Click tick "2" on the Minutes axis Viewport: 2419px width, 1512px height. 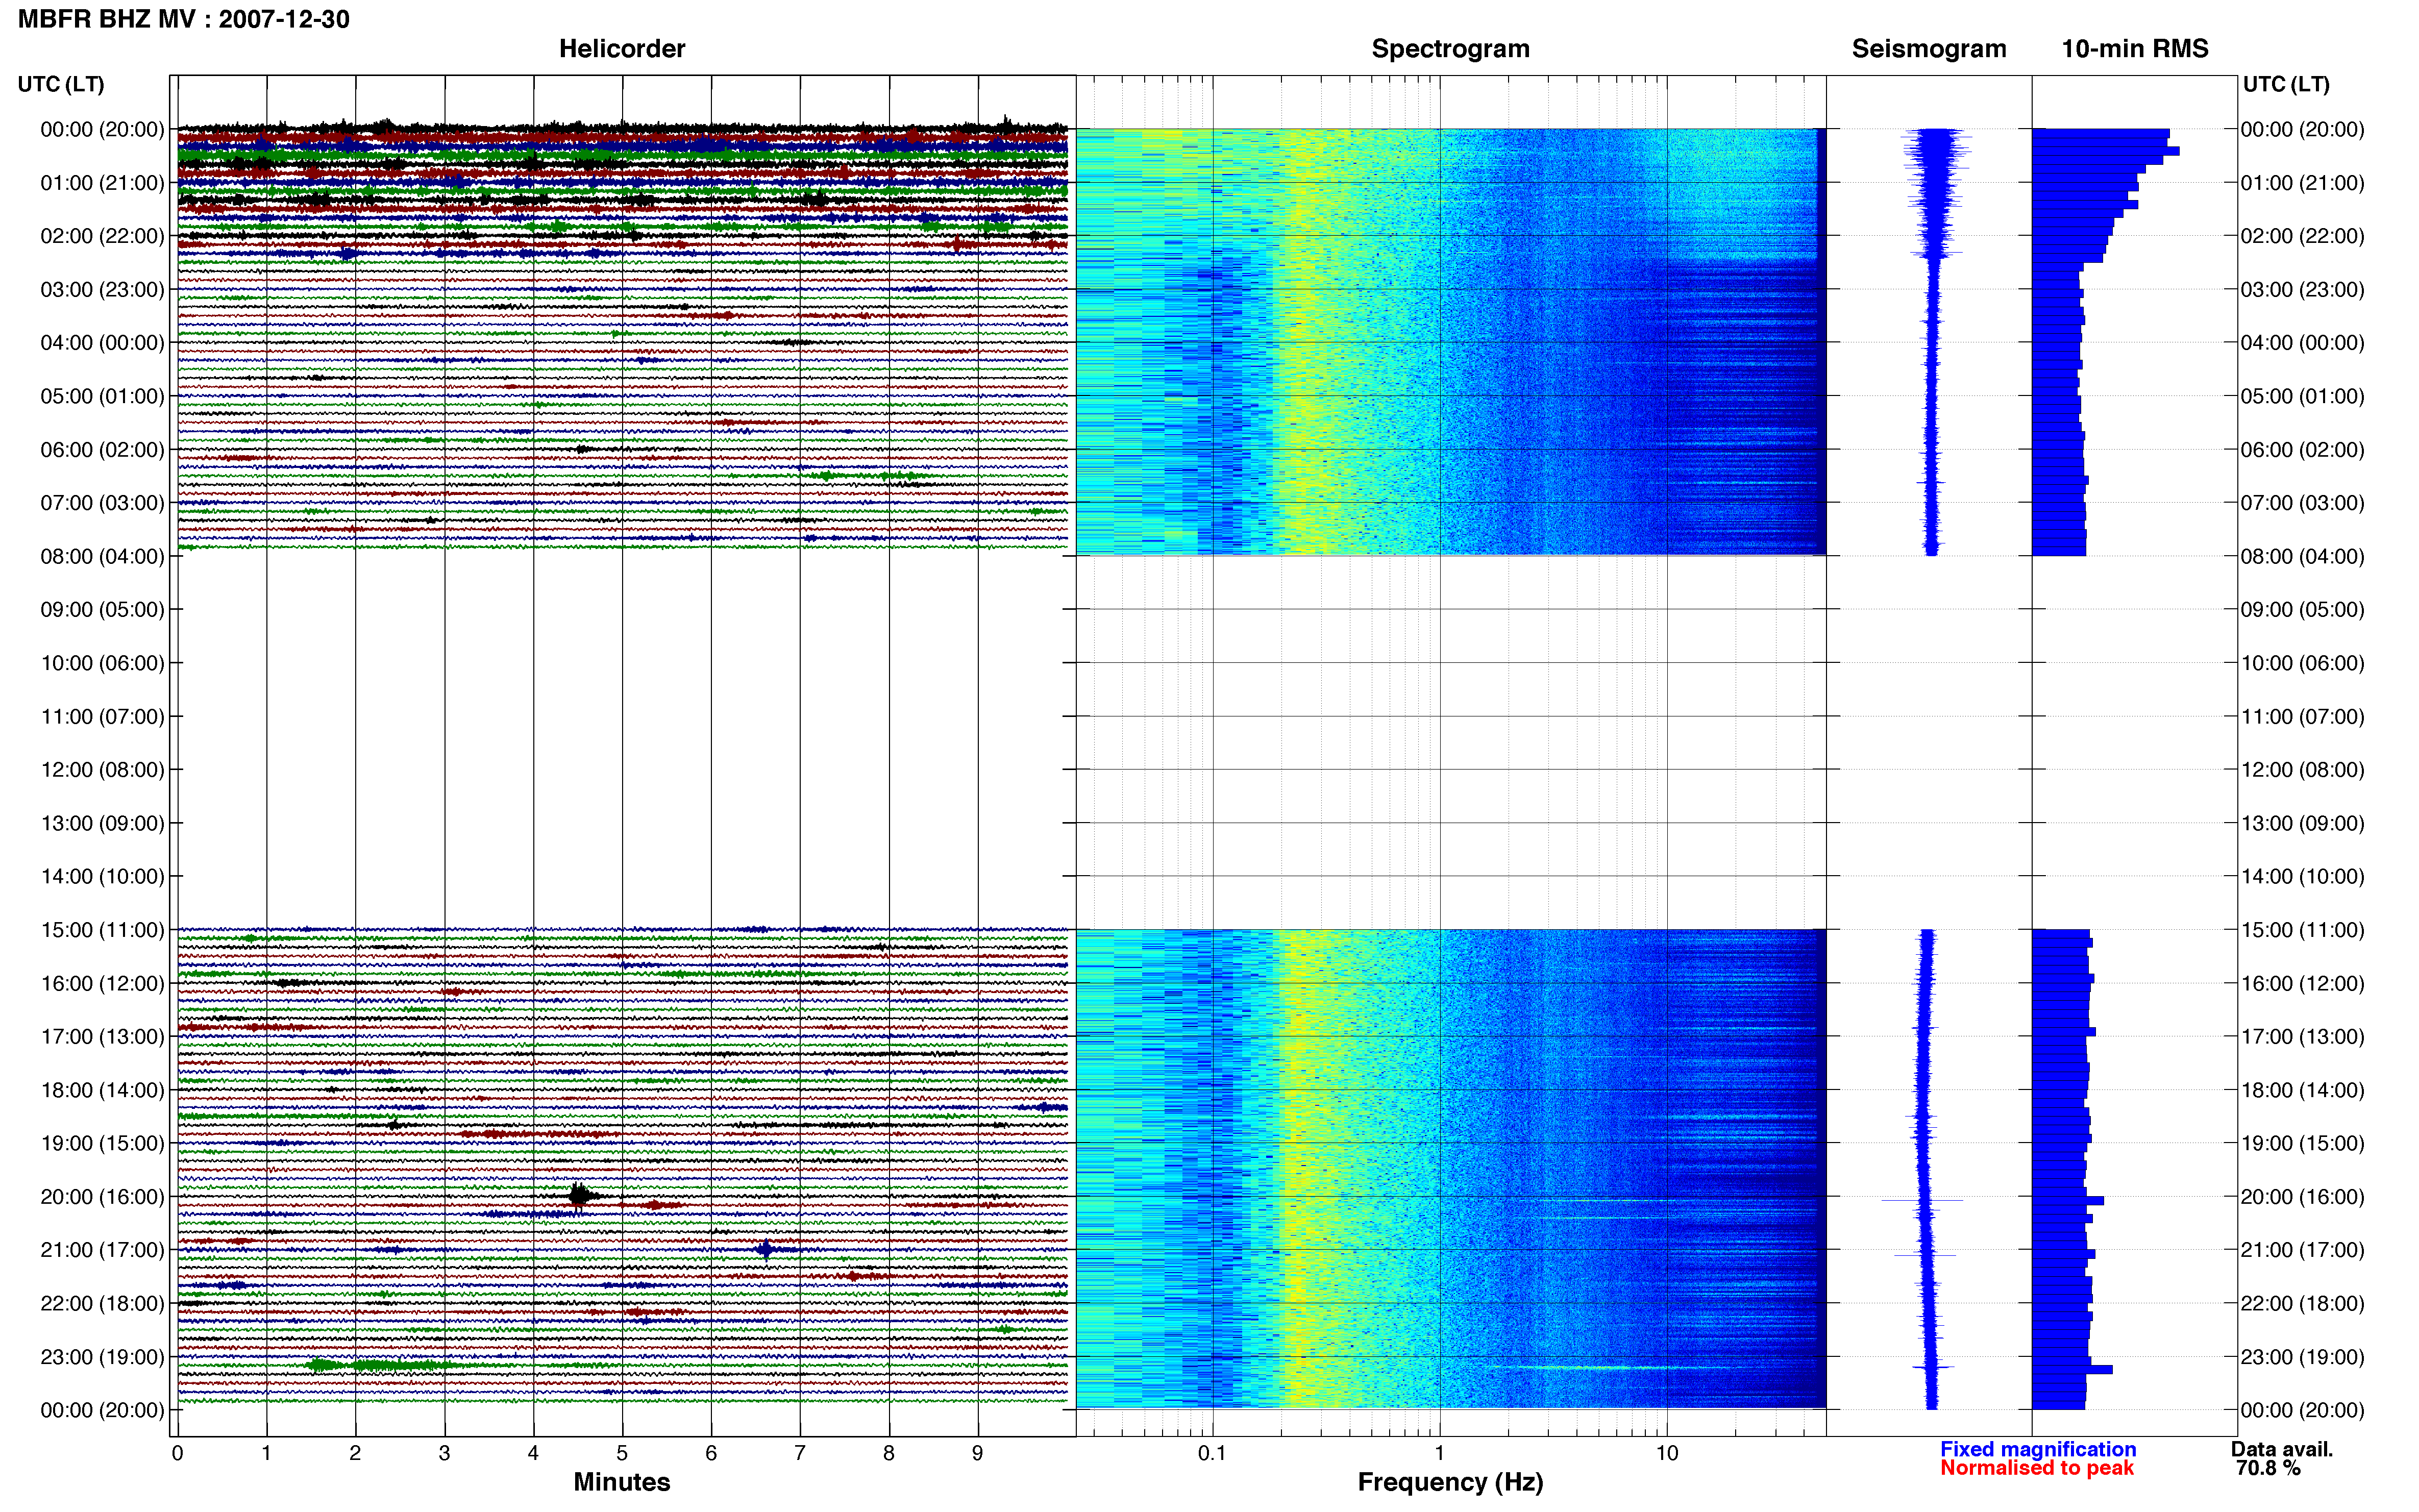[355, 1453]
